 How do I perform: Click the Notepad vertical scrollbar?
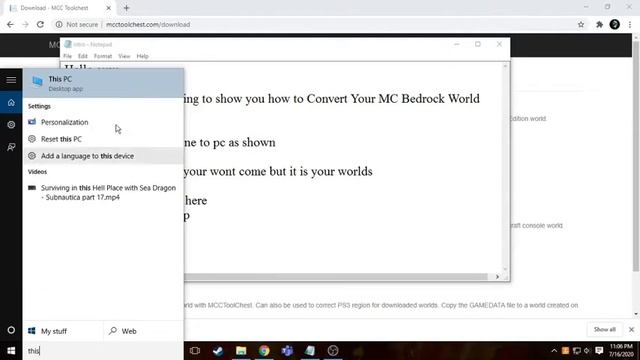(505, 168)
